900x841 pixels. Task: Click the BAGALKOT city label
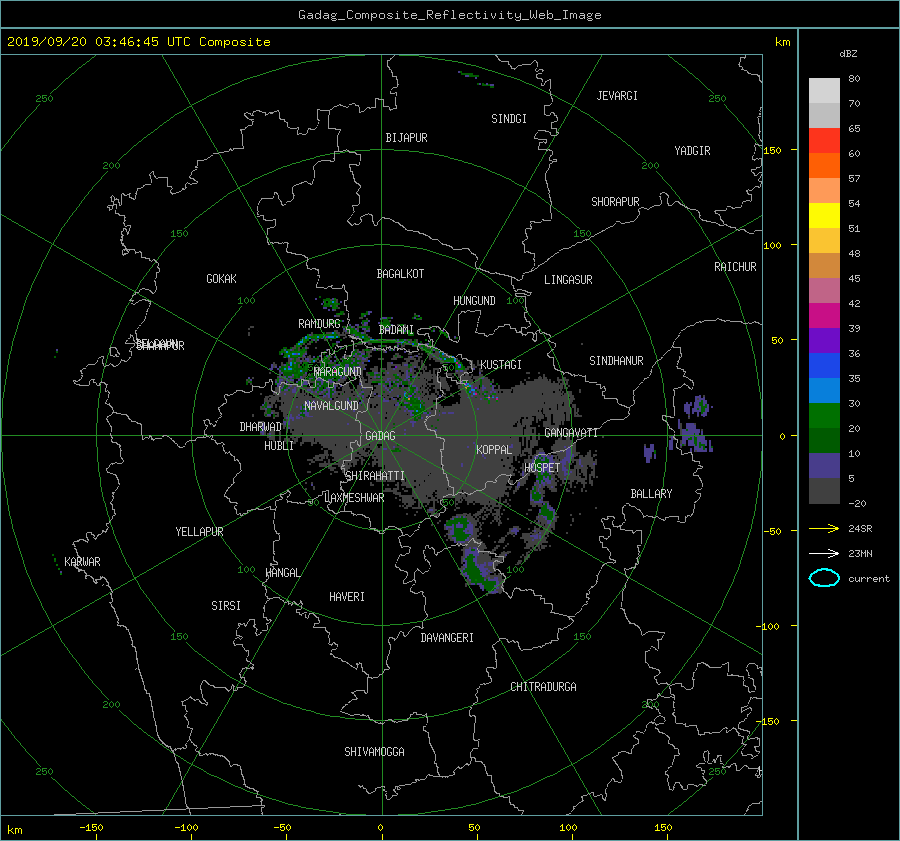400,274
